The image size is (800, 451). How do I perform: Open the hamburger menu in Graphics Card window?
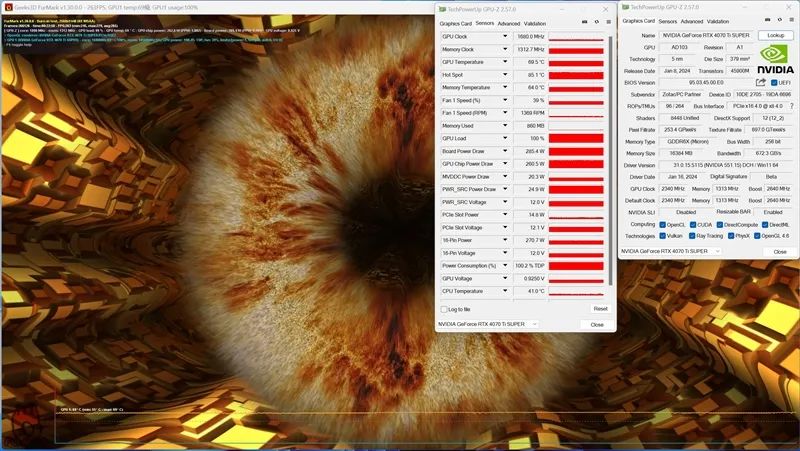790,20
